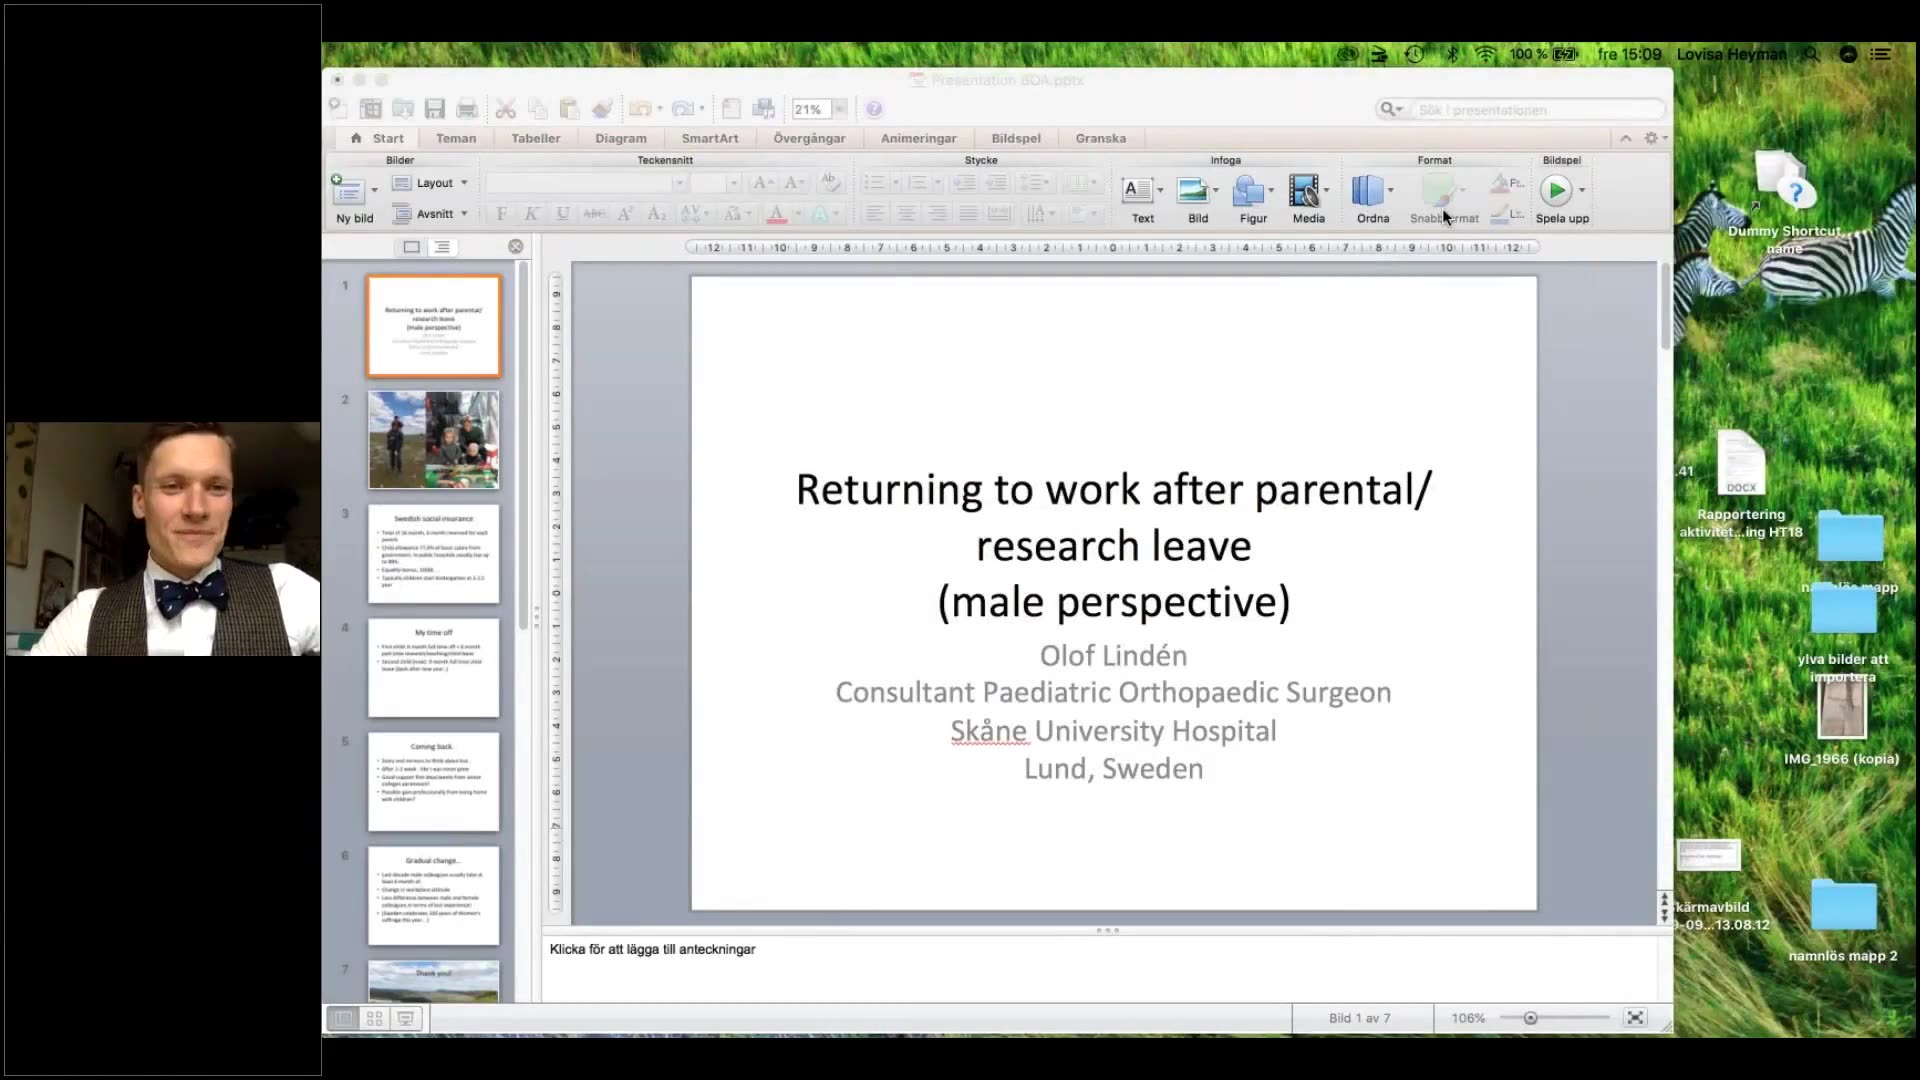Switch to outline view in slide pane

coord(442,247)
